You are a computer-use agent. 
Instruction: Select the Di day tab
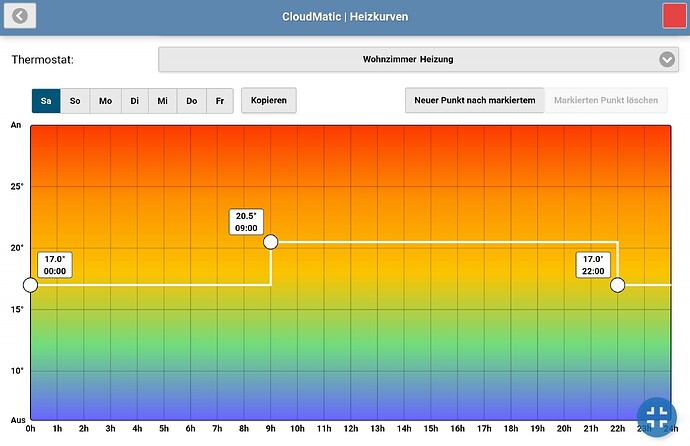pos(134,101)
